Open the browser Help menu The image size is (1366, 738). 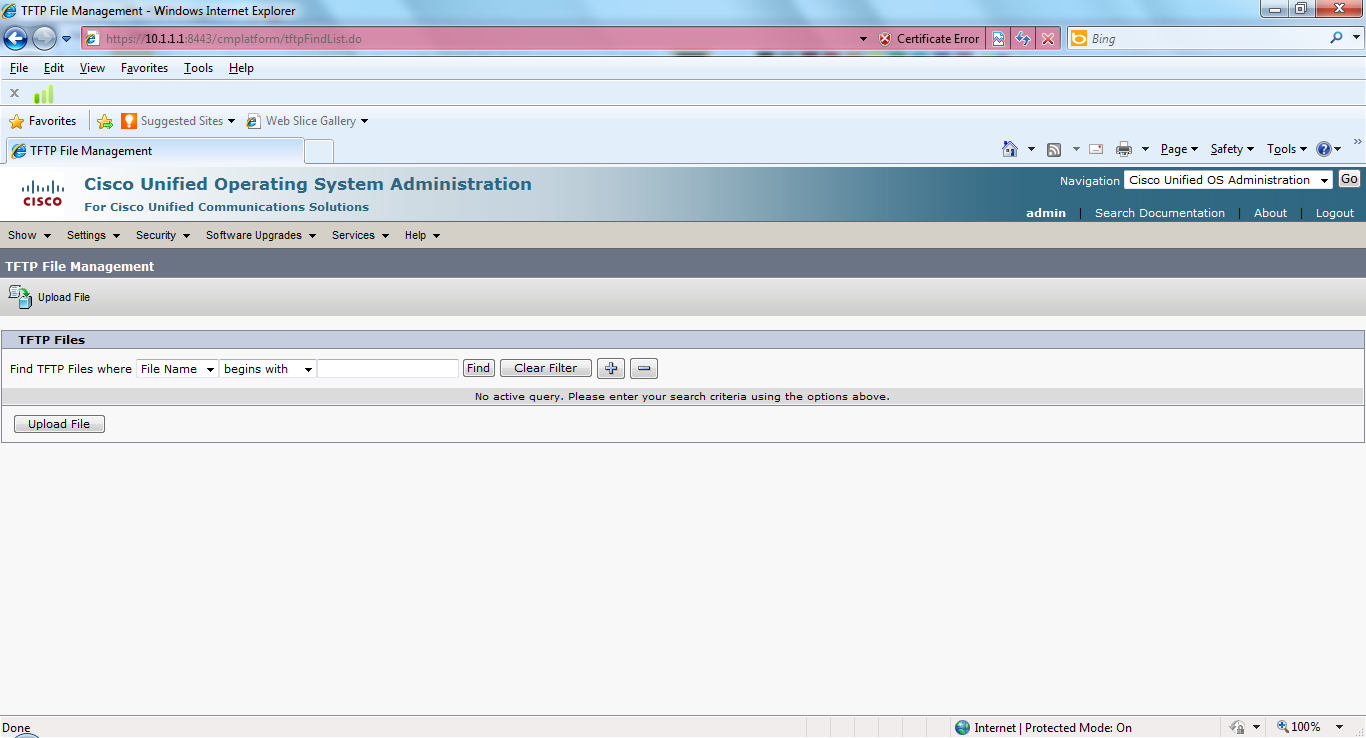241,68
